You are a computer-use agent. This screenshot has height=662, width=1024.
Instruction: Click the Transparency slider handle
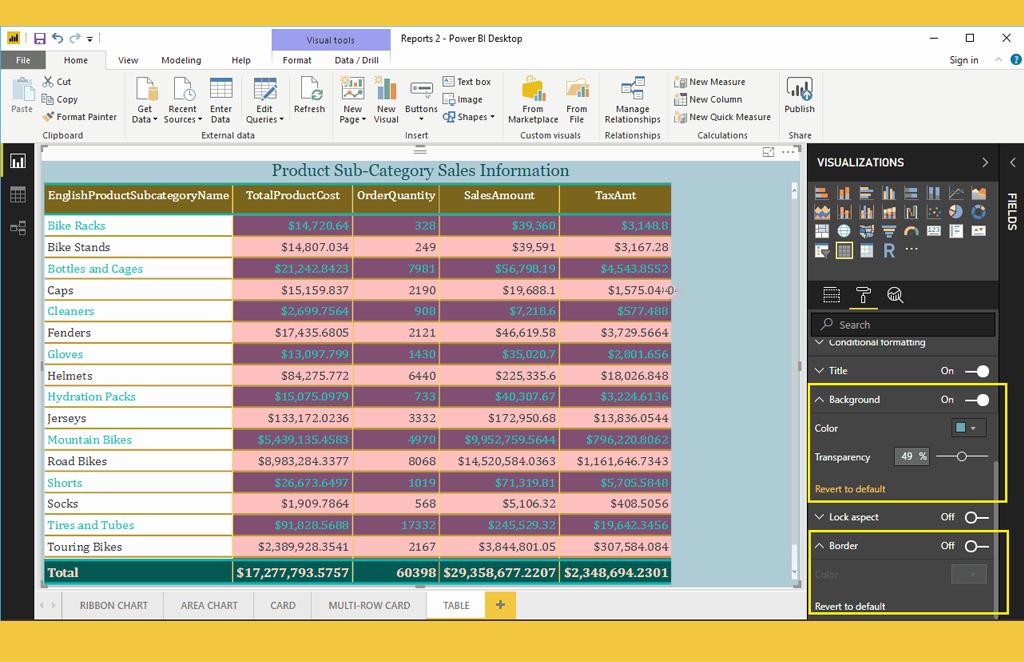[x=961, y=457]
